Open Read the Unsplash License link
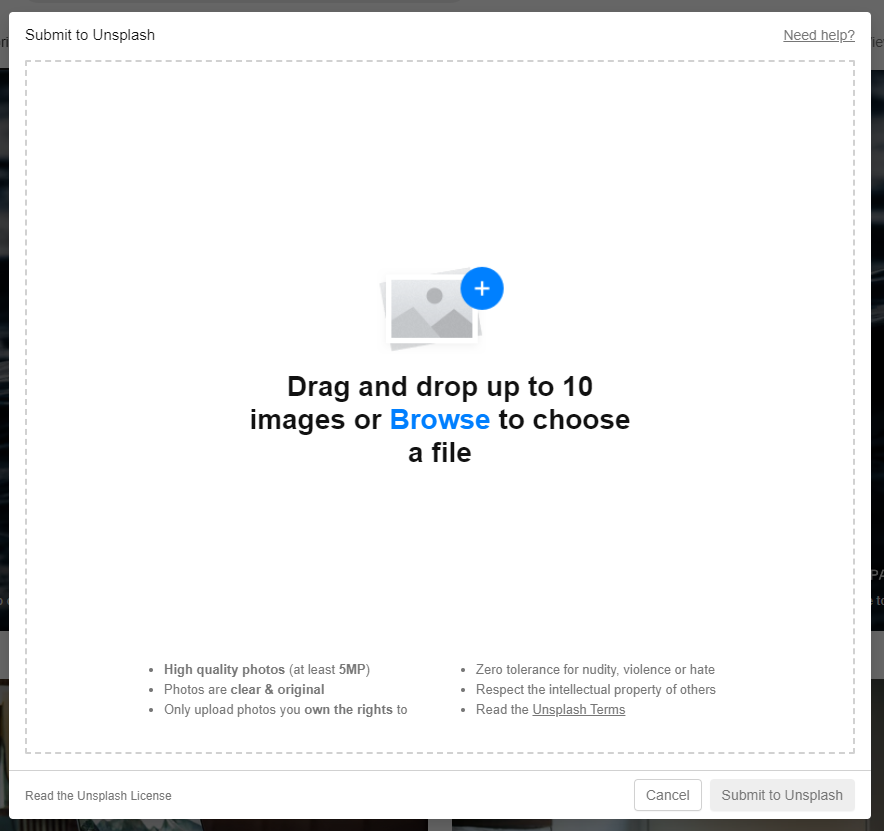The image size is (884, 831). pyautogui.click(x=98, y=795)
